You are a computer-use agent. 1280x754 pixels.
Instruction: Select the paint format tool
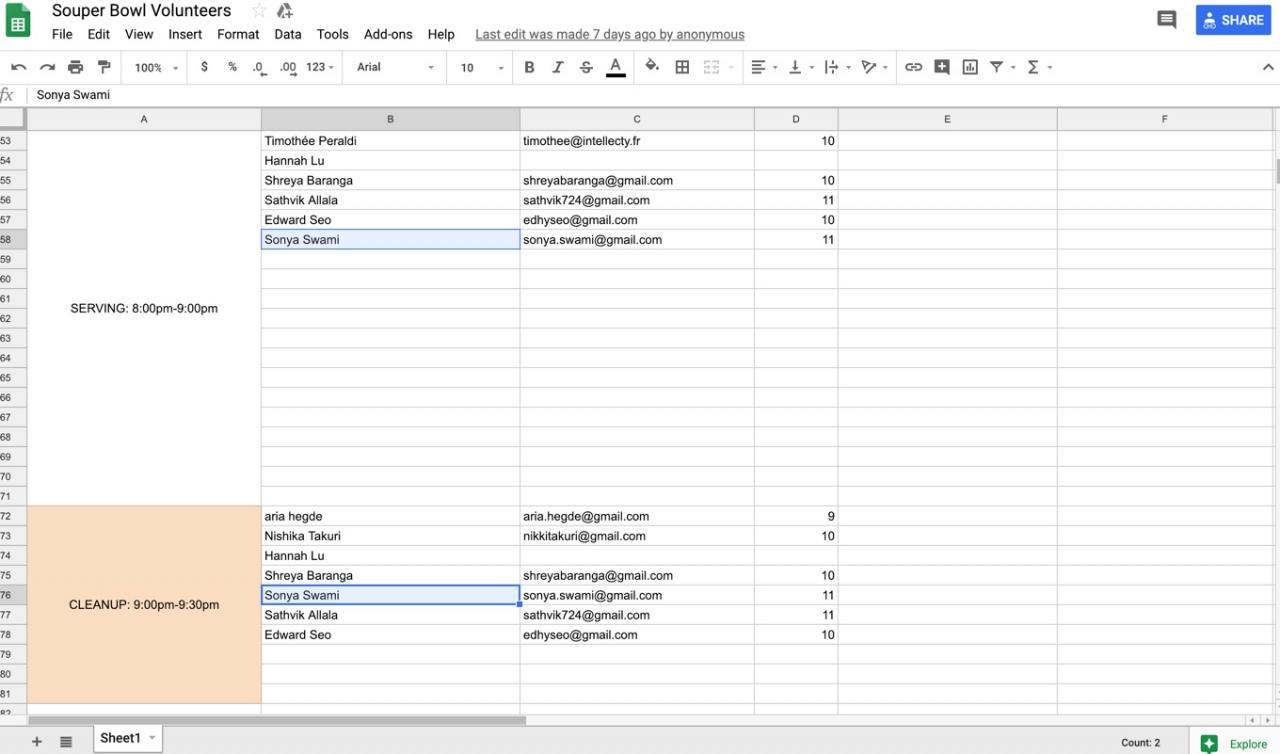coord(104,67)
